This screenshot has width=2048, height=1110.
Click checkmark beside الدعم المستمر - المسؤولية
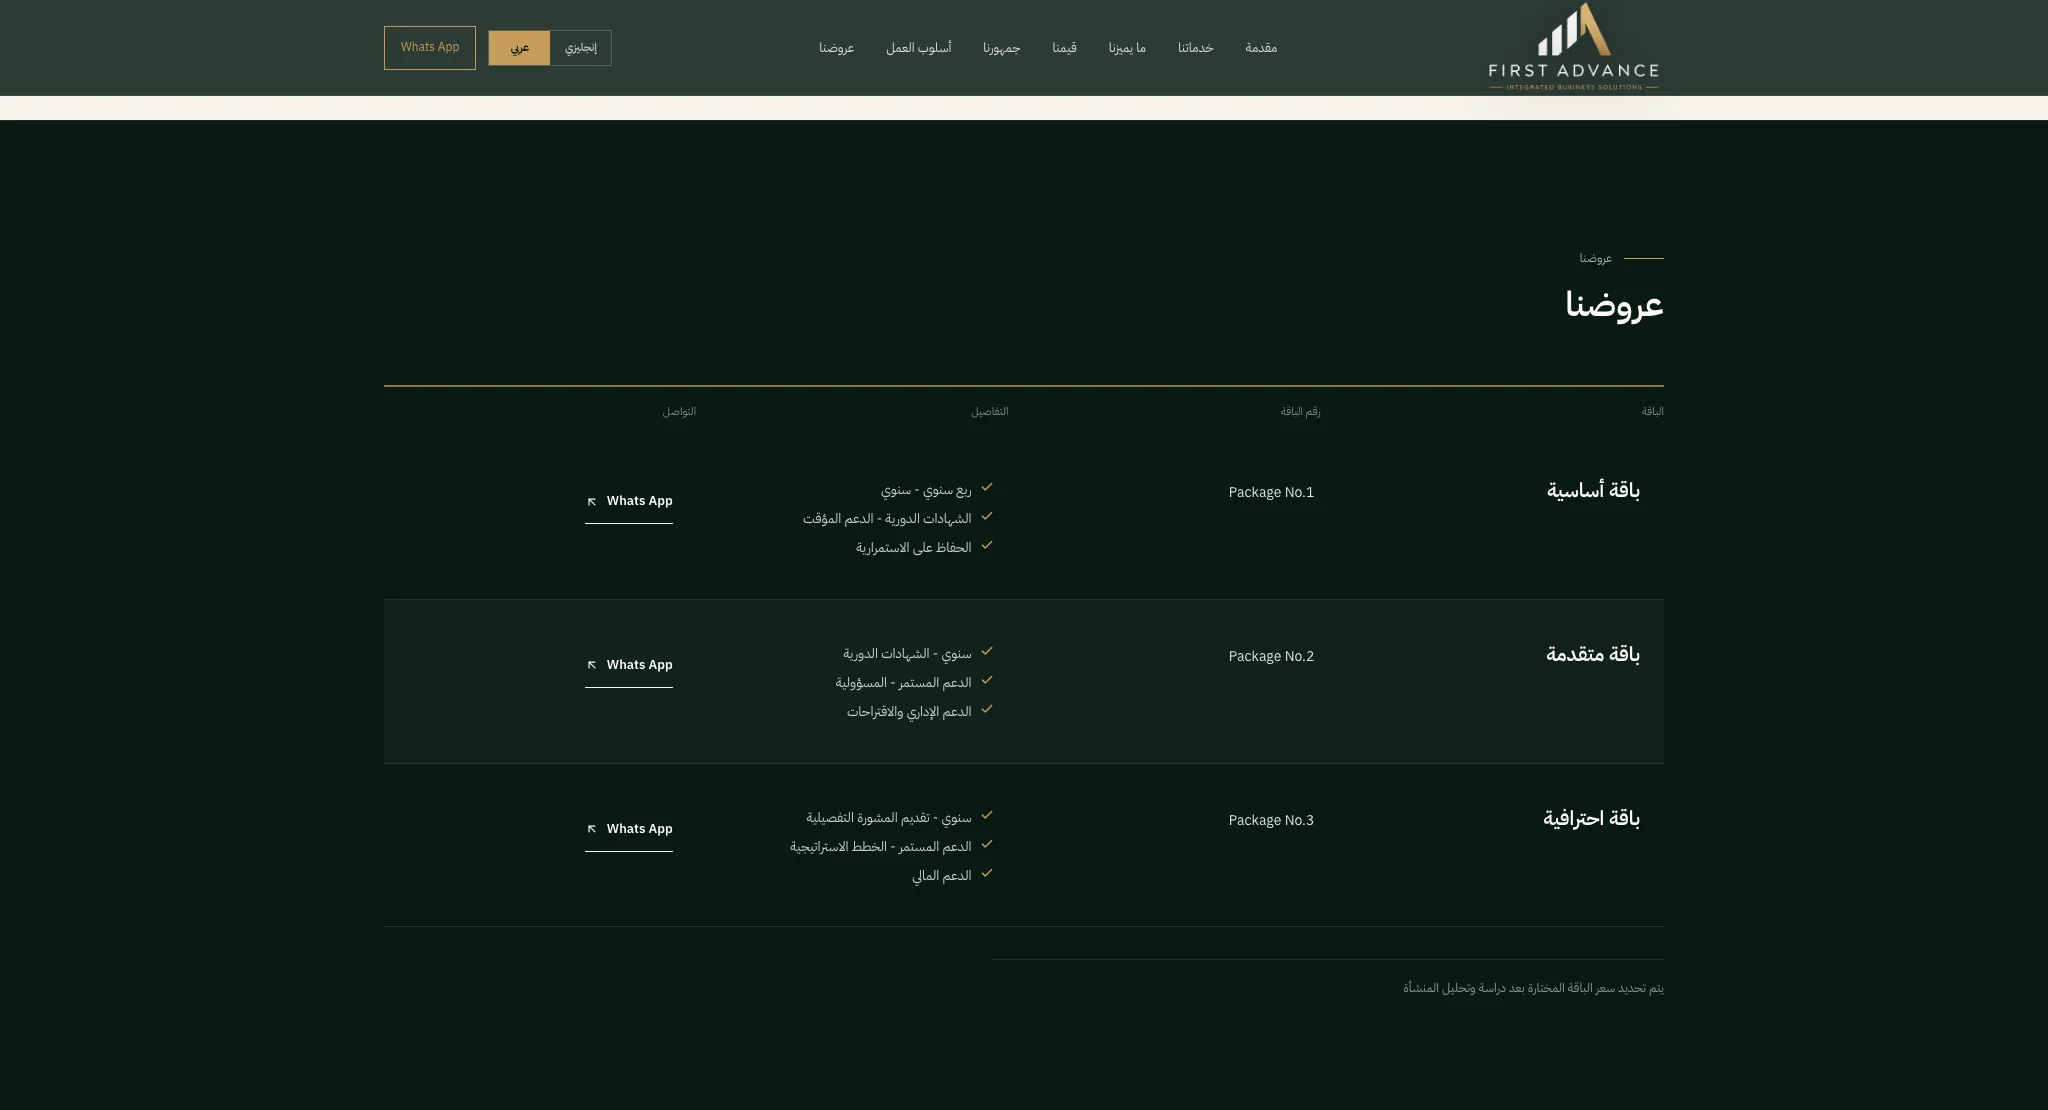tap(987, 681)
